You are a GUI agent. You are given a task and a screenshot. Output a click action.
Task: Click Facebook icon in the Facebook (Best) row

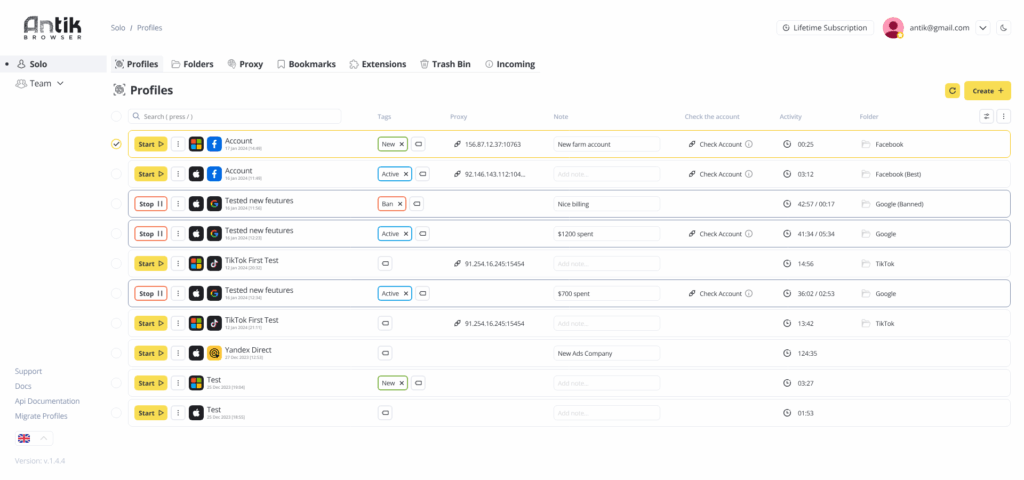point(214,174)
